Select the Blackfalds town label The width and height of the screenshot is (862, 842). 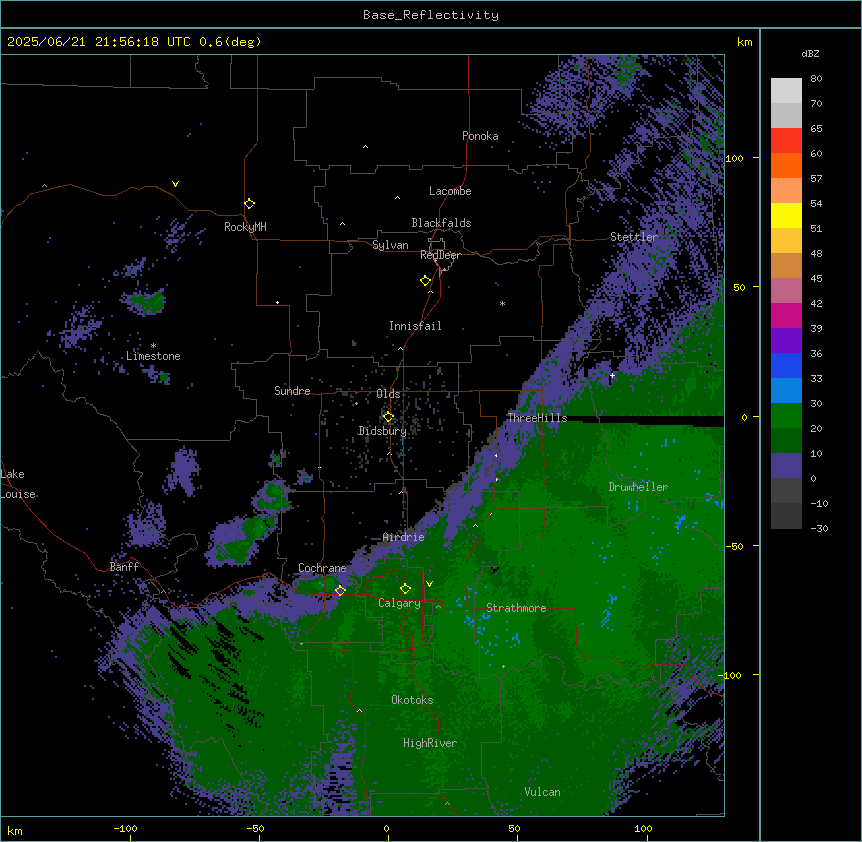click(x=441, y=223)
